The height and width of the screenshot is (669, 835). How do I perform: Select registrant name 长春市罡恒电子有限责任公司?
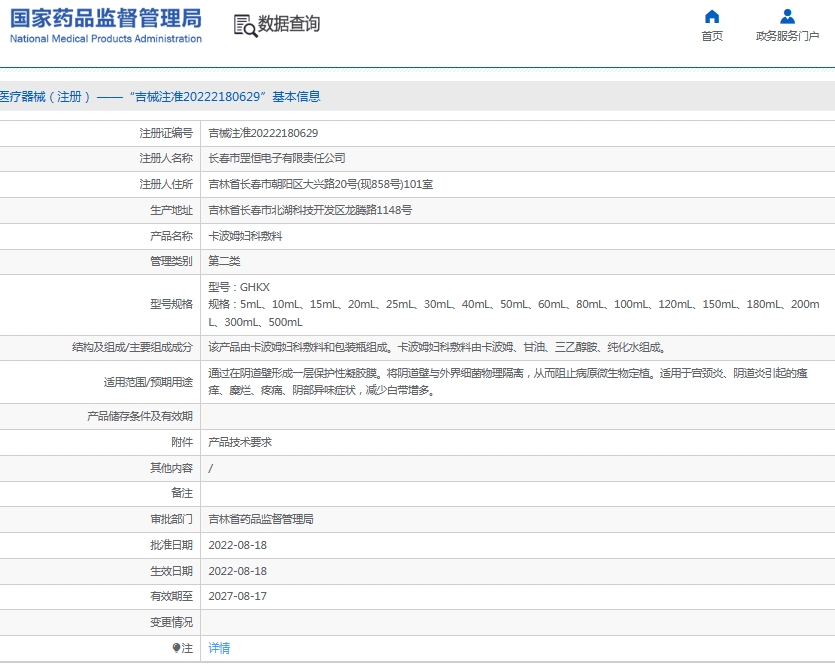tap(276, 158)
